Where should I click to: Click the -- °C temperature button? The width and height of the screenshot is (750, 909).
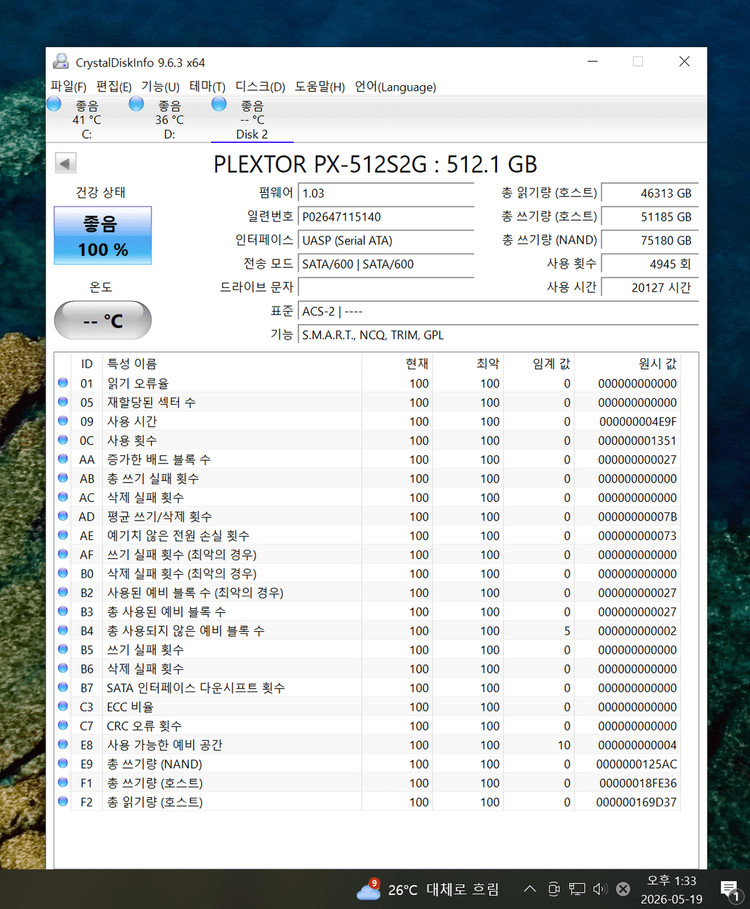[103, 320]
